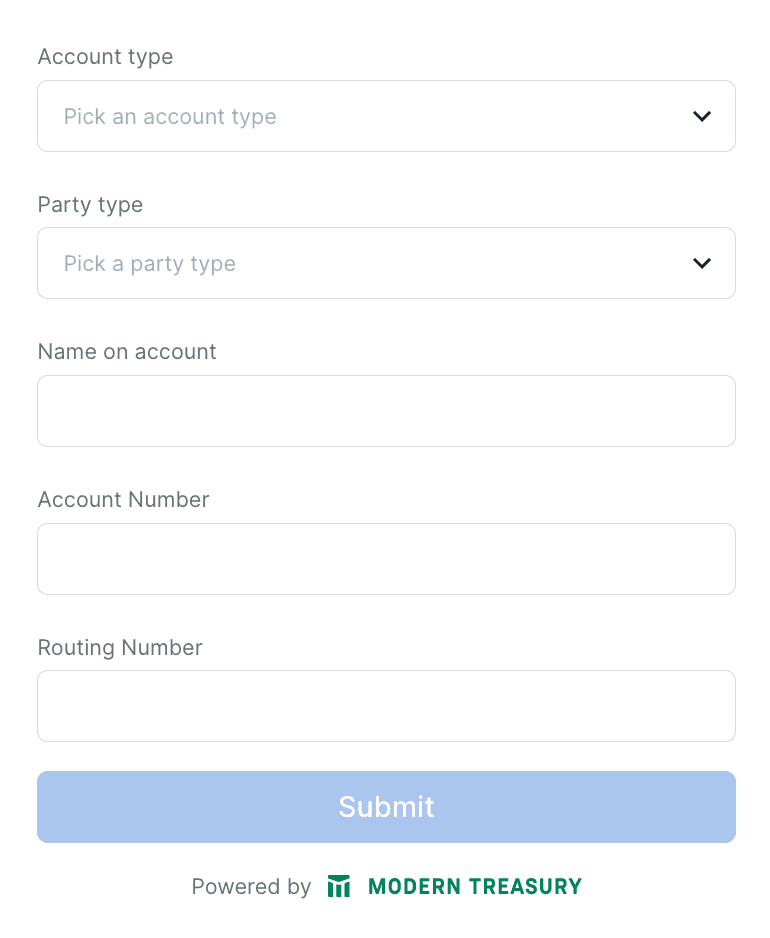Click the 'Routing Number' label
Image resolution: width=770 pixels, height=938 pixels.
tap(120, 648)
